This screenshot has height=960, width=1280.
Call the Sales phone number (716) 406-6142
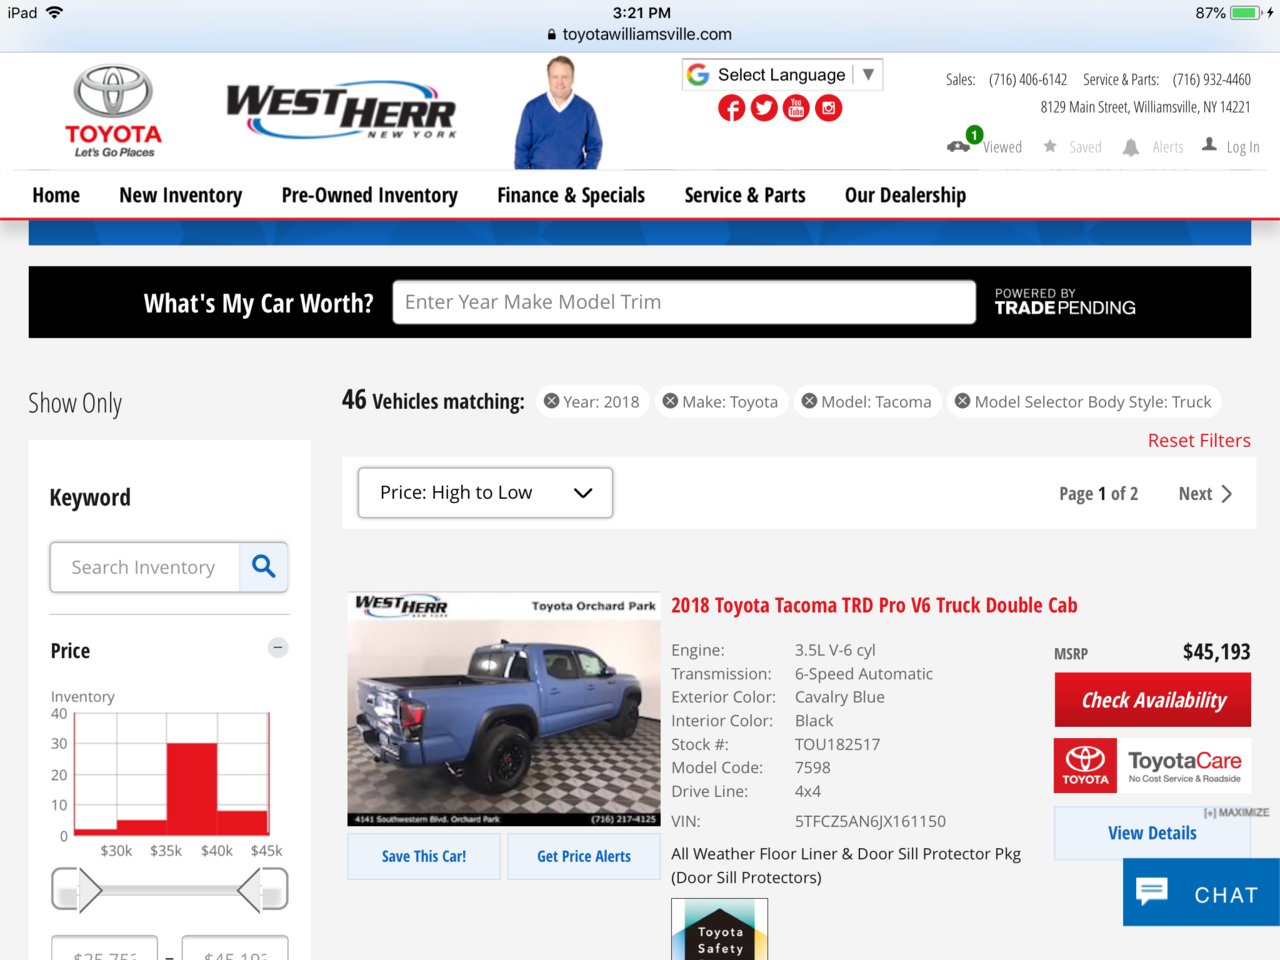click(1028, 80)
